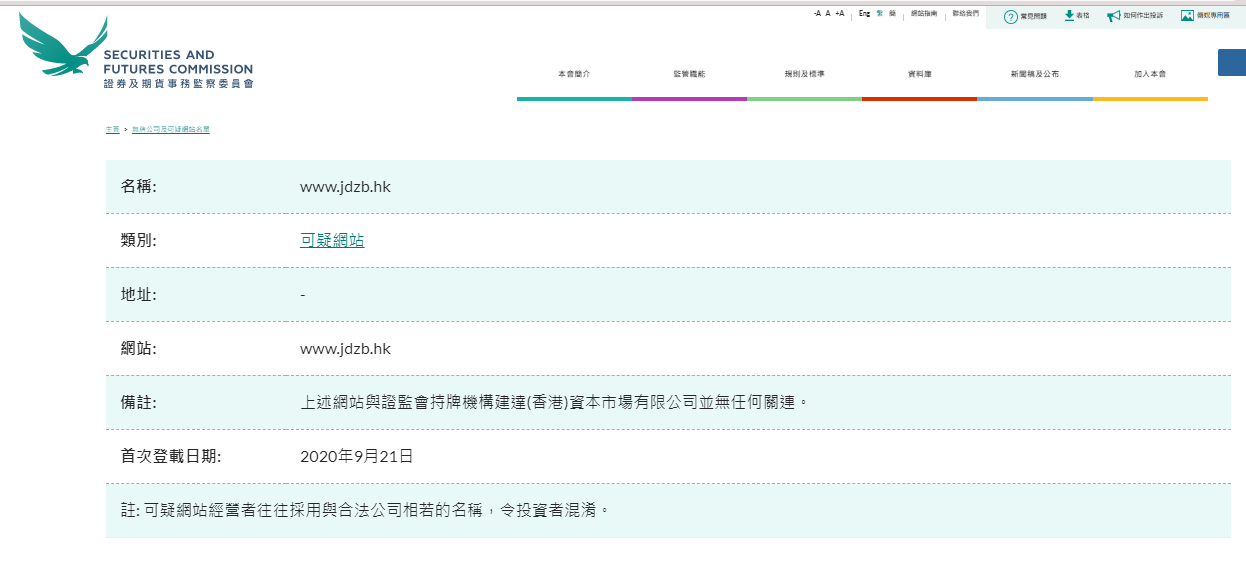Decrease font size with -A
This screenshot has width=1246, height=565.
tap(817, 14)
